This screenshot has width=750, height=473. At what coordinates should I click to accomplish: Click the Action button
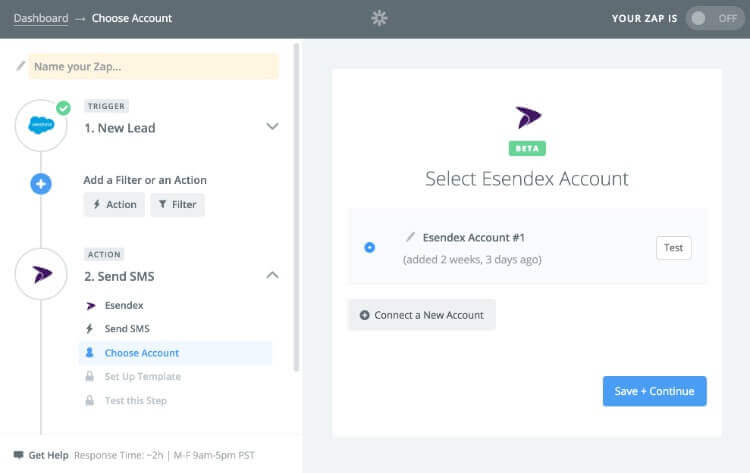114,205
